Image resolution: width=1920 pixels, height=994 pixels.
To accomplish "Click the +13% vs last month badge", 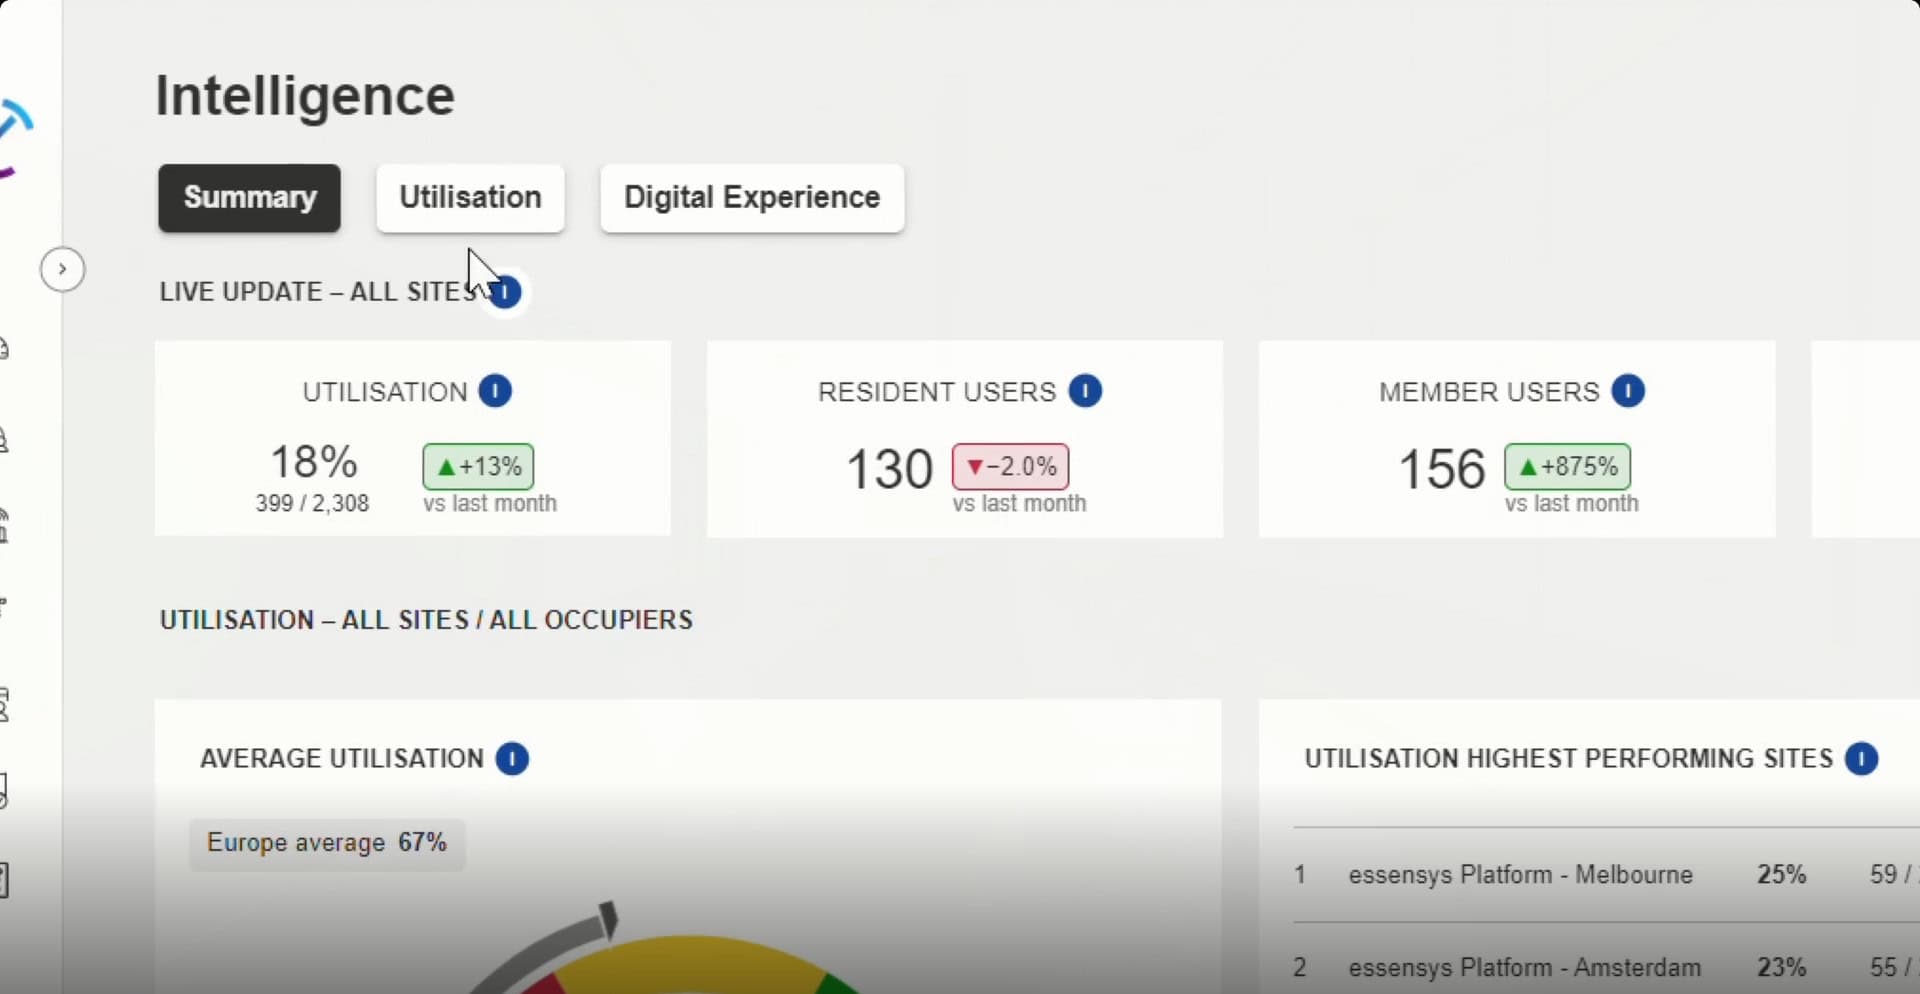I will (477, 466).
